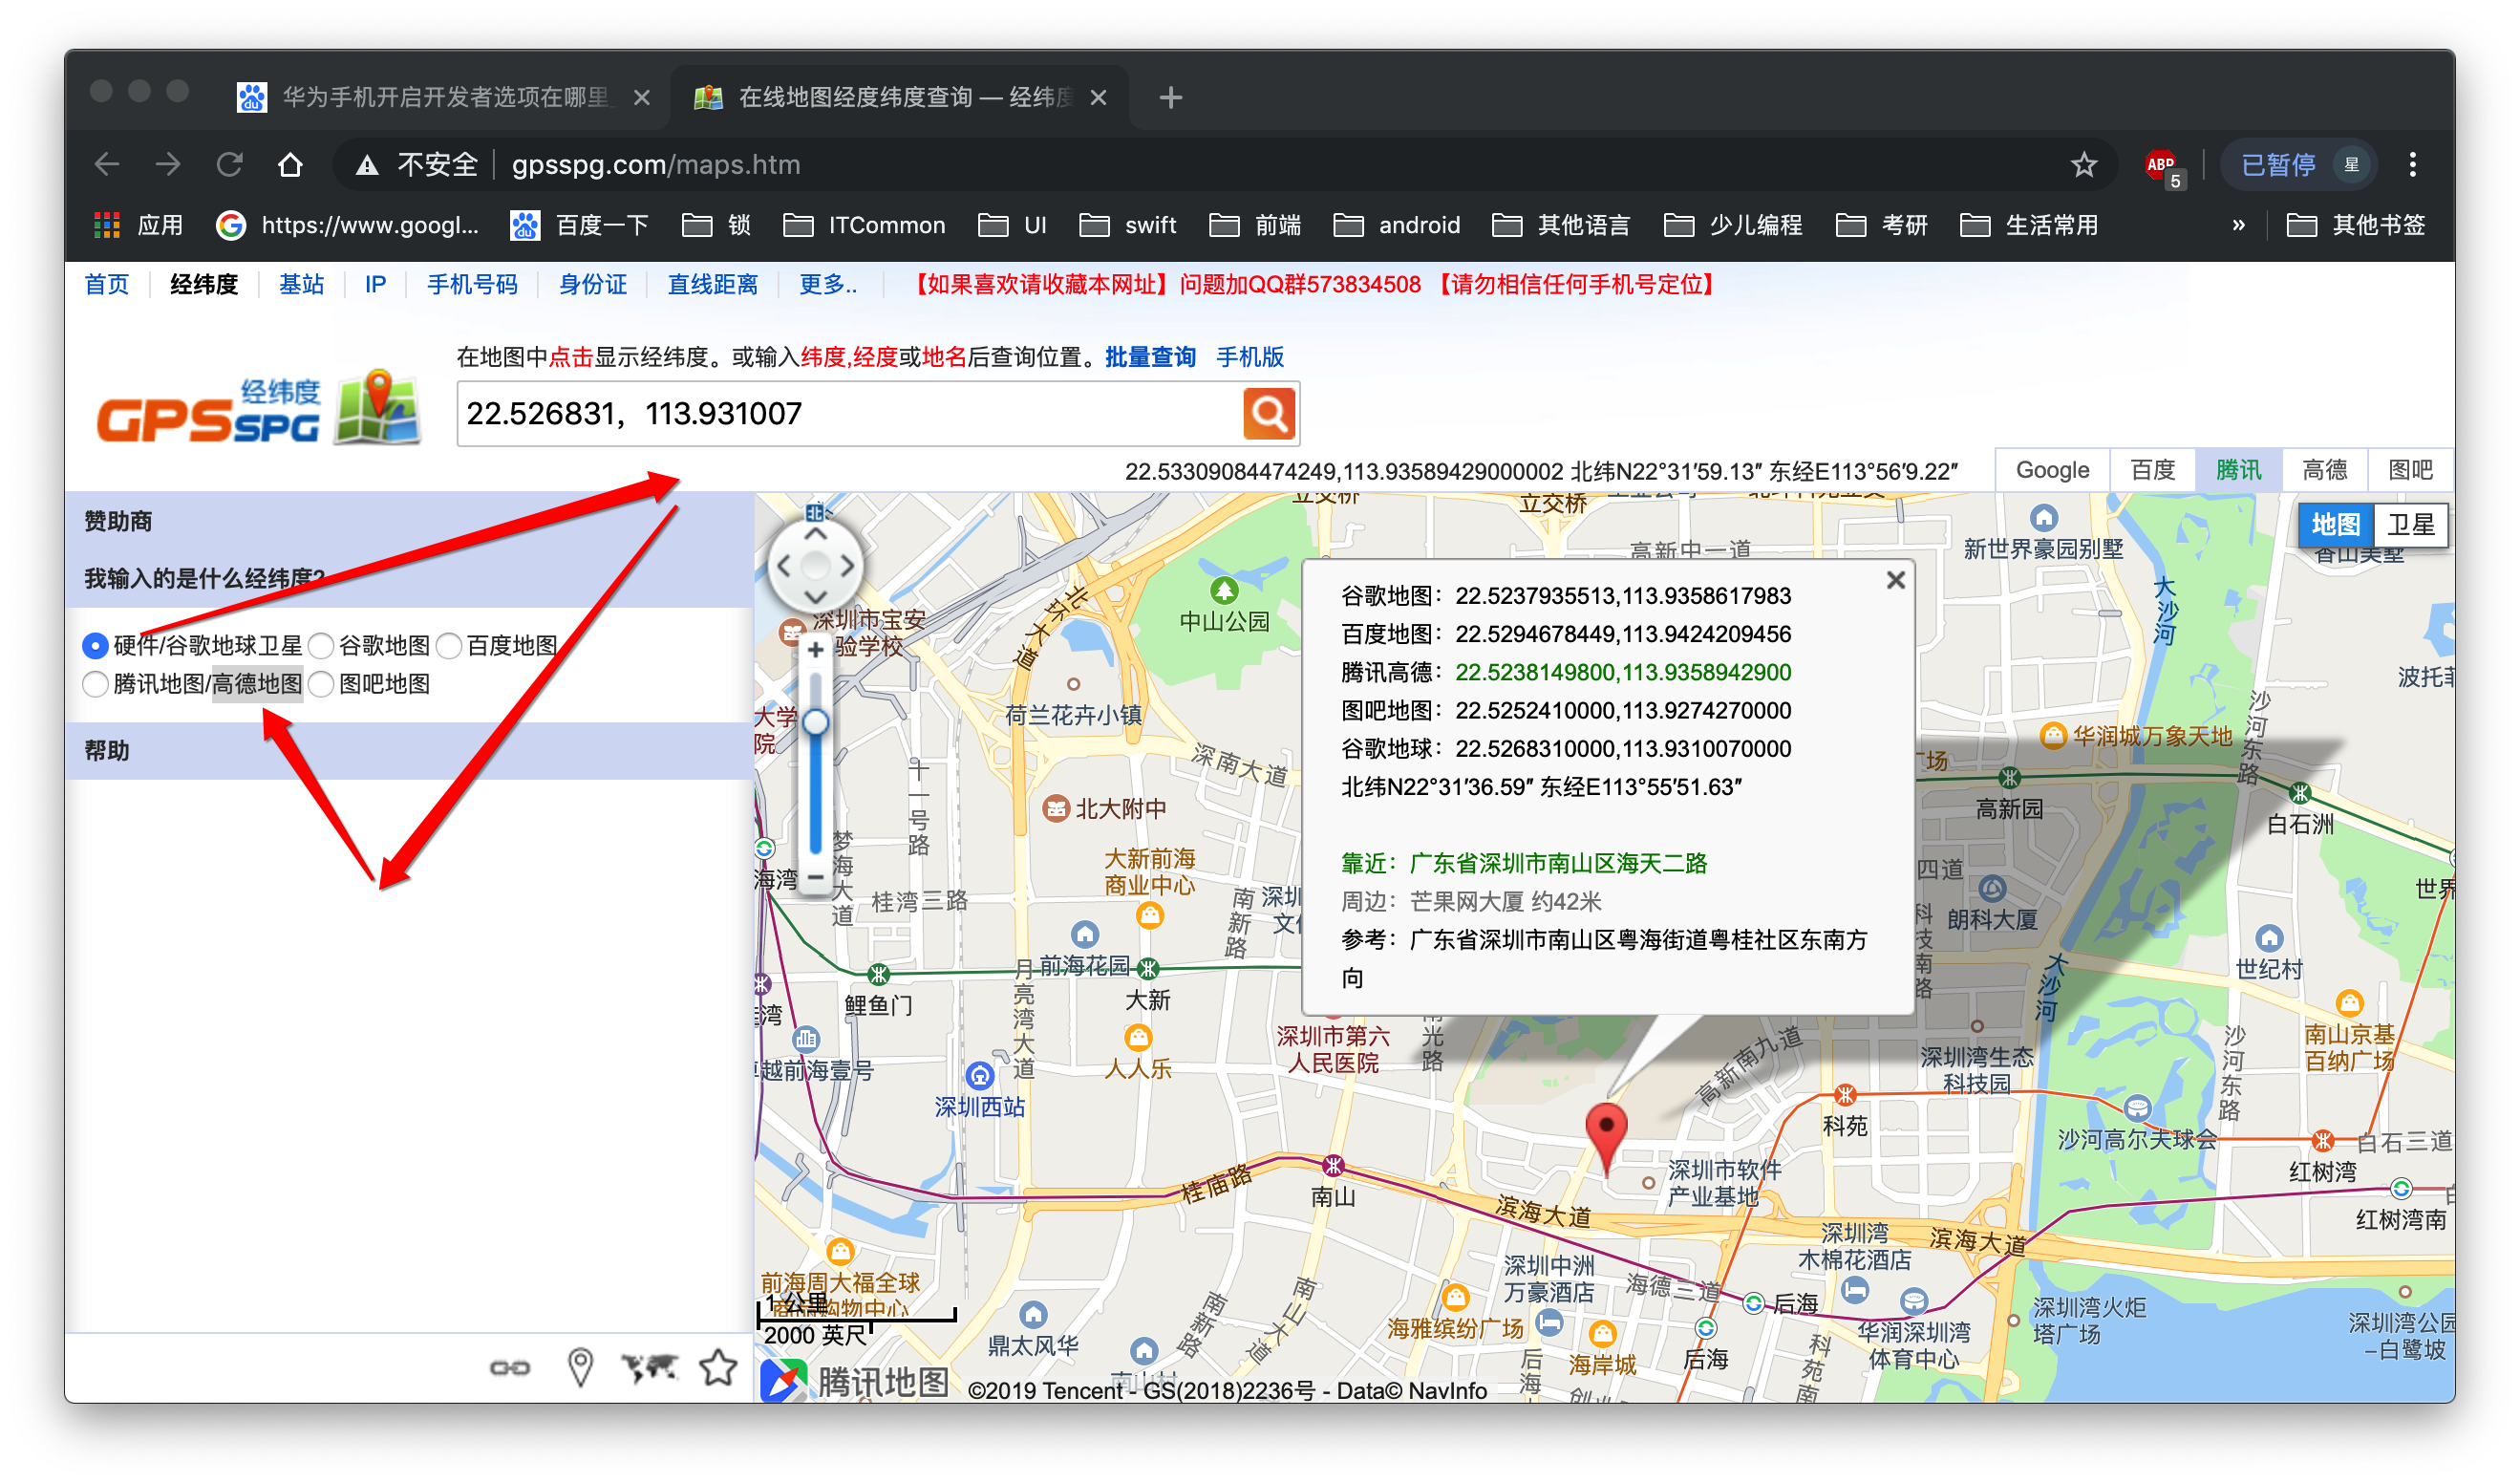
Task: Select the 腾讯地图/高德地图 radio option
Action: [96, 684]
